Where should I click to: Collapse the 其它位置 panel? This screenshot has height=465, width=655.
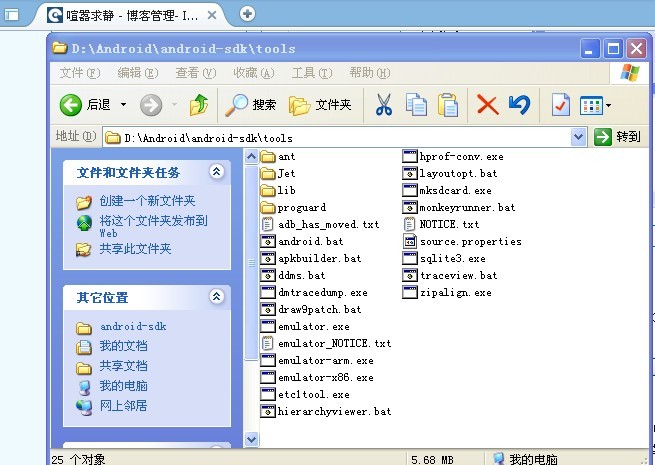[x=216, y=297]
